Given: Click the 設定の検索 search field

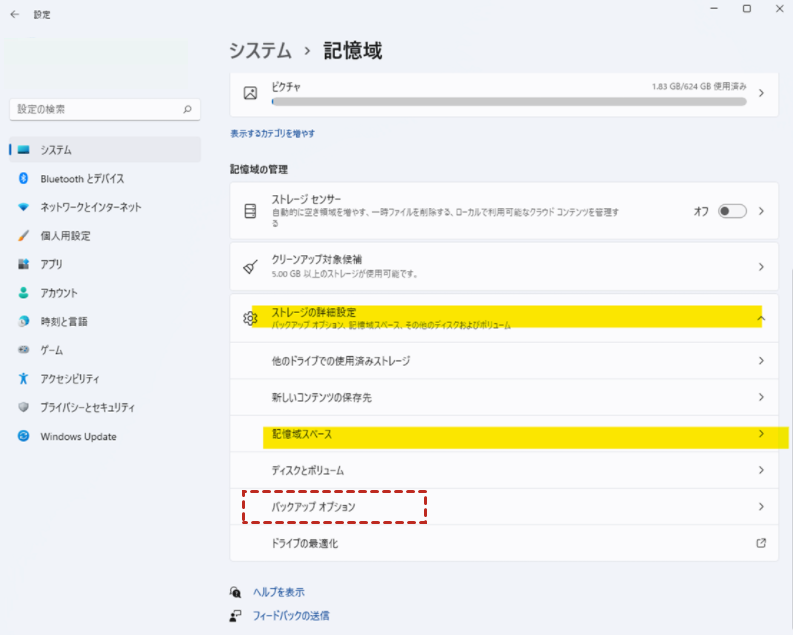Looking at the screenshot, I should 105,109.
